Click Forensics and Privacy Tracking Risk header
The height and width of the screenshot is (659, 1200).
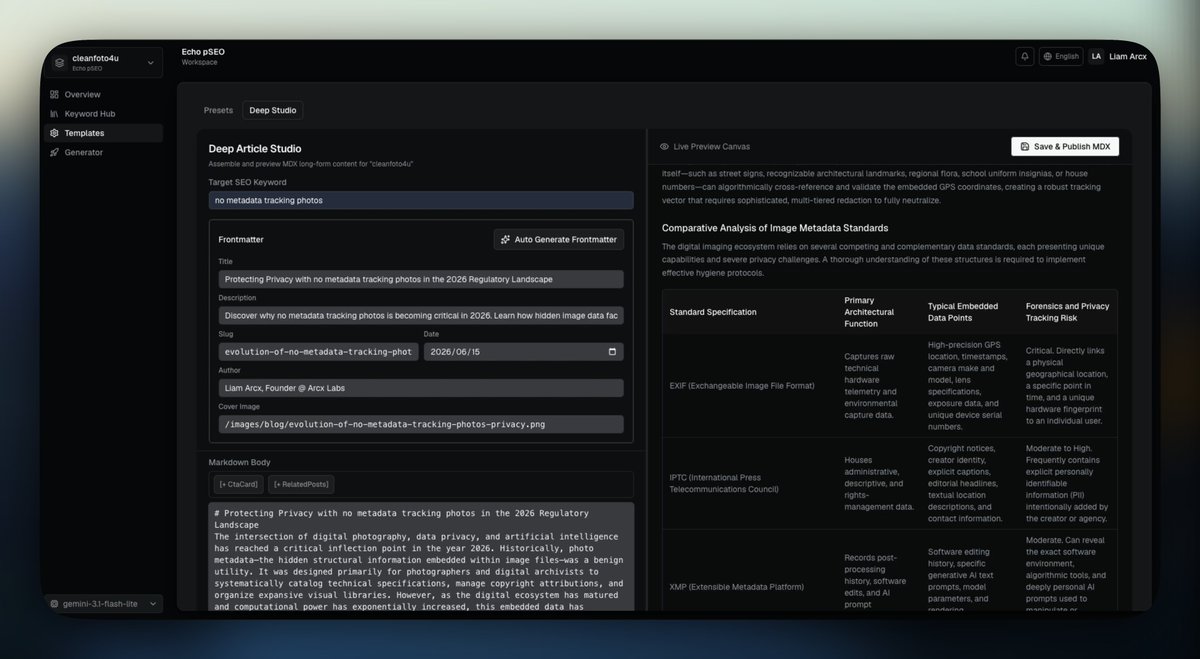tap(1067, 312)
